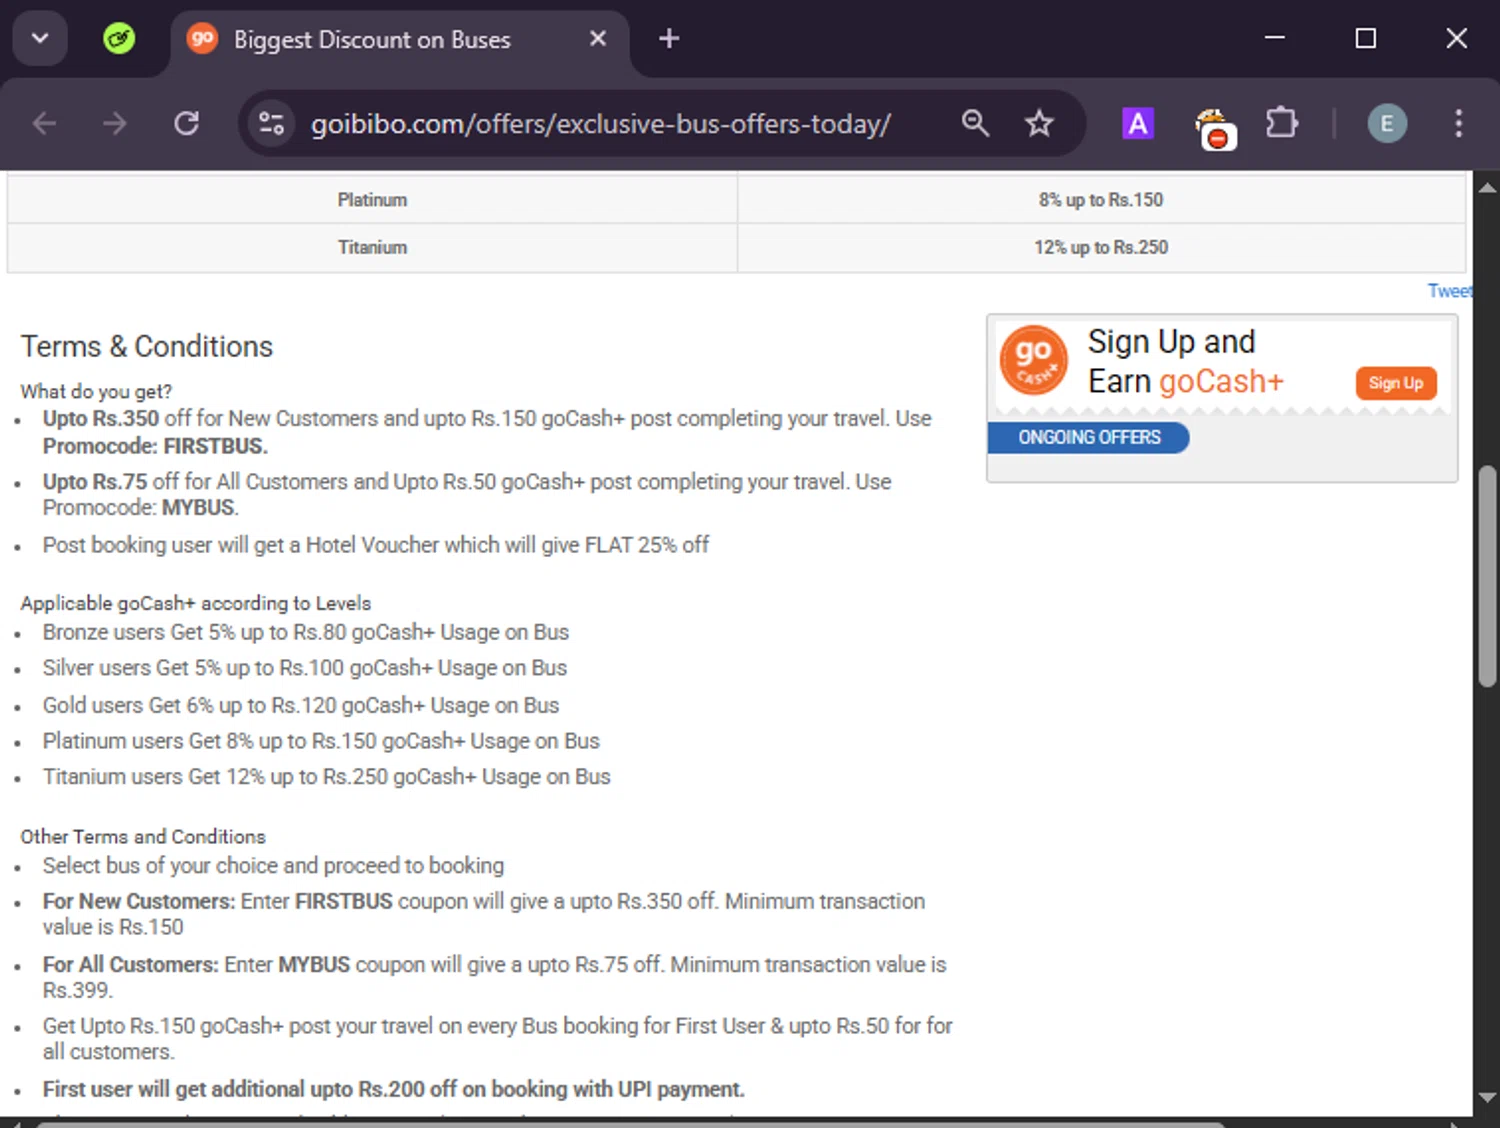This screenshot has height=1128, width=1500.
Task: Reload the current page
Action: 187,124
